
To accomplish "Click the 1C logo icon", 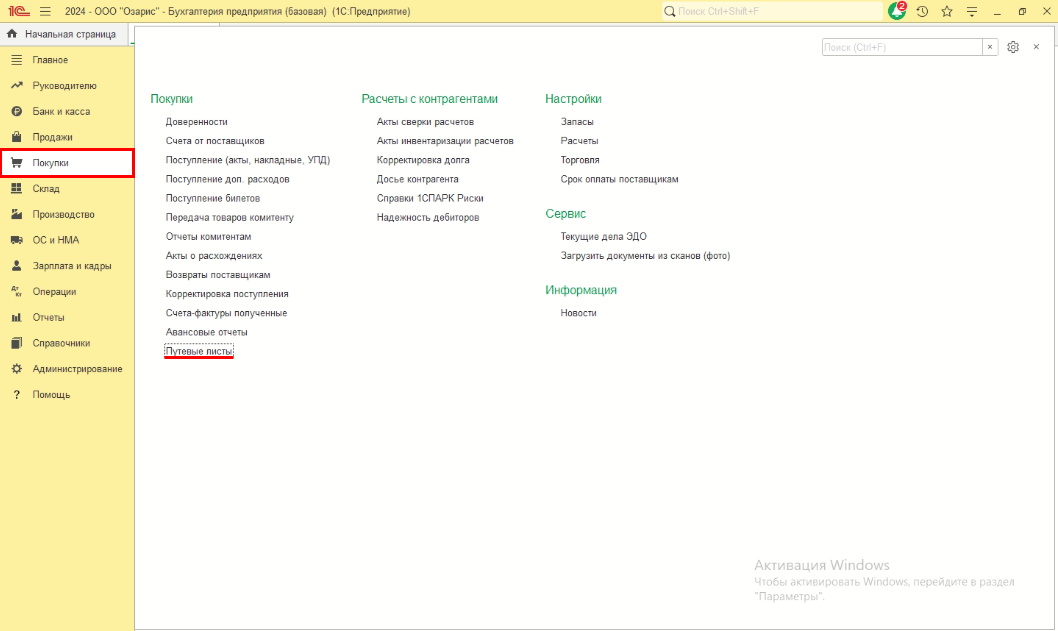I will [x=18, y=11].
